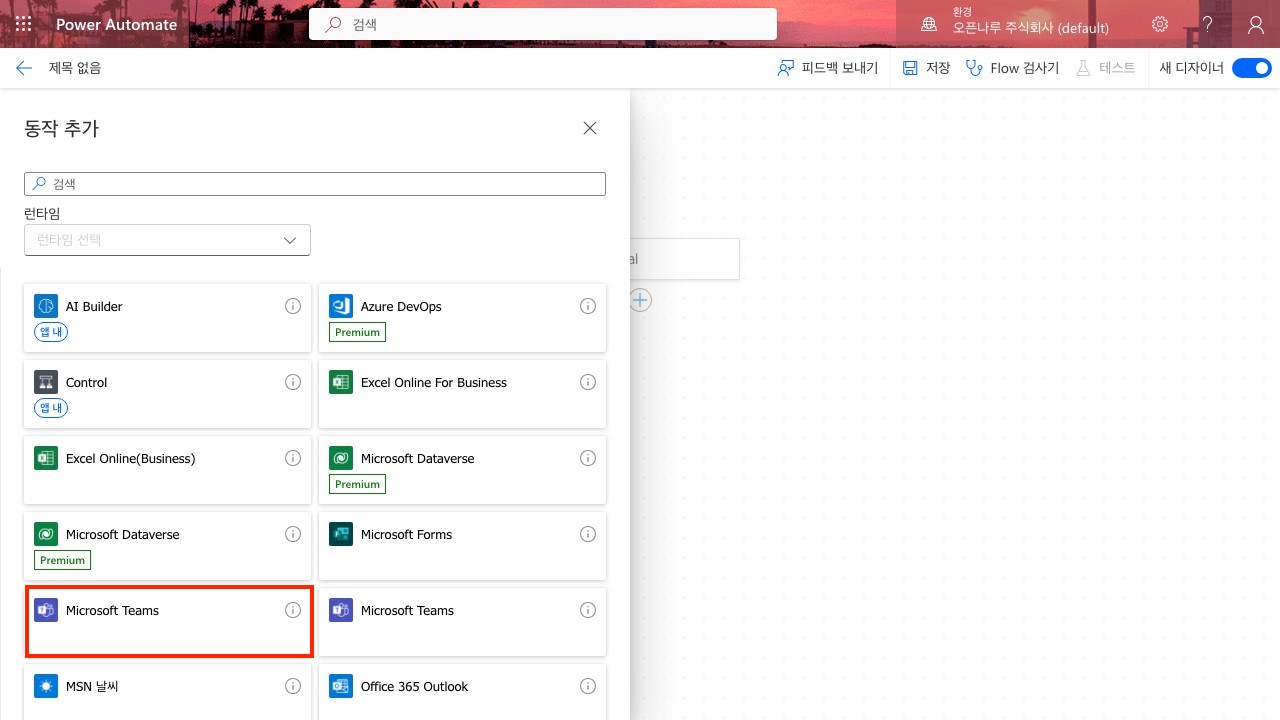This screenshot has width=1280, height=720.
Task: Click the plus icon to add step
Action: [640, 300]
